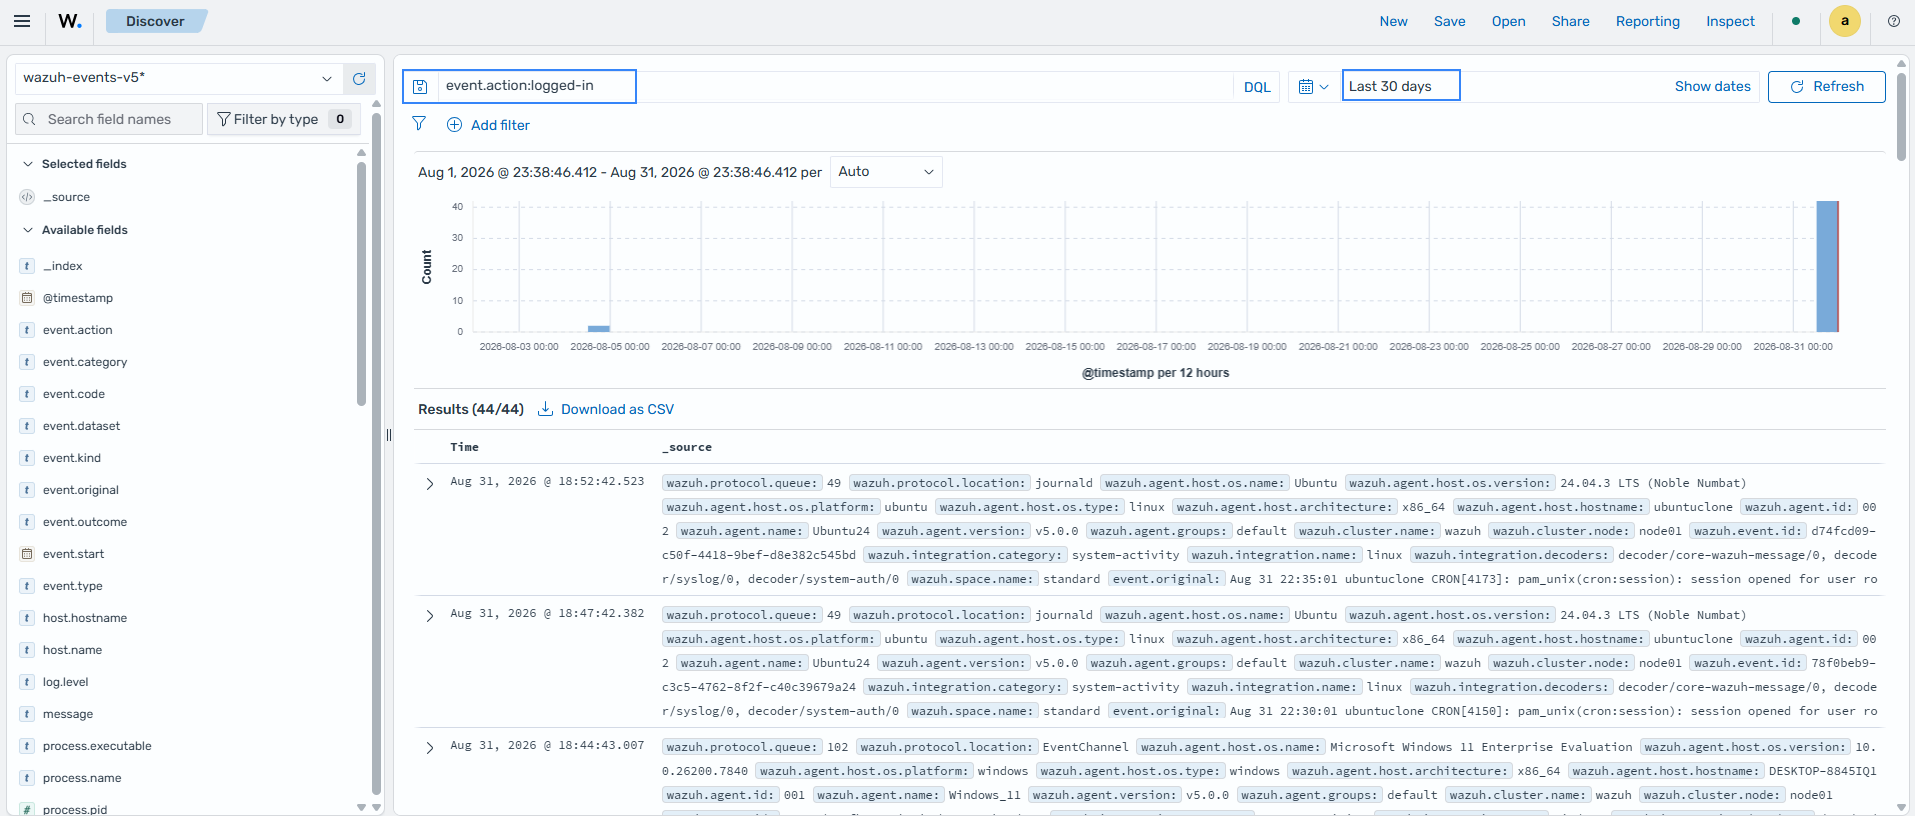Image resolution: width=1915 pixels, height=816 pixels.
Task: Click the string icon beside event.action
Action: [x=27, y=330]
